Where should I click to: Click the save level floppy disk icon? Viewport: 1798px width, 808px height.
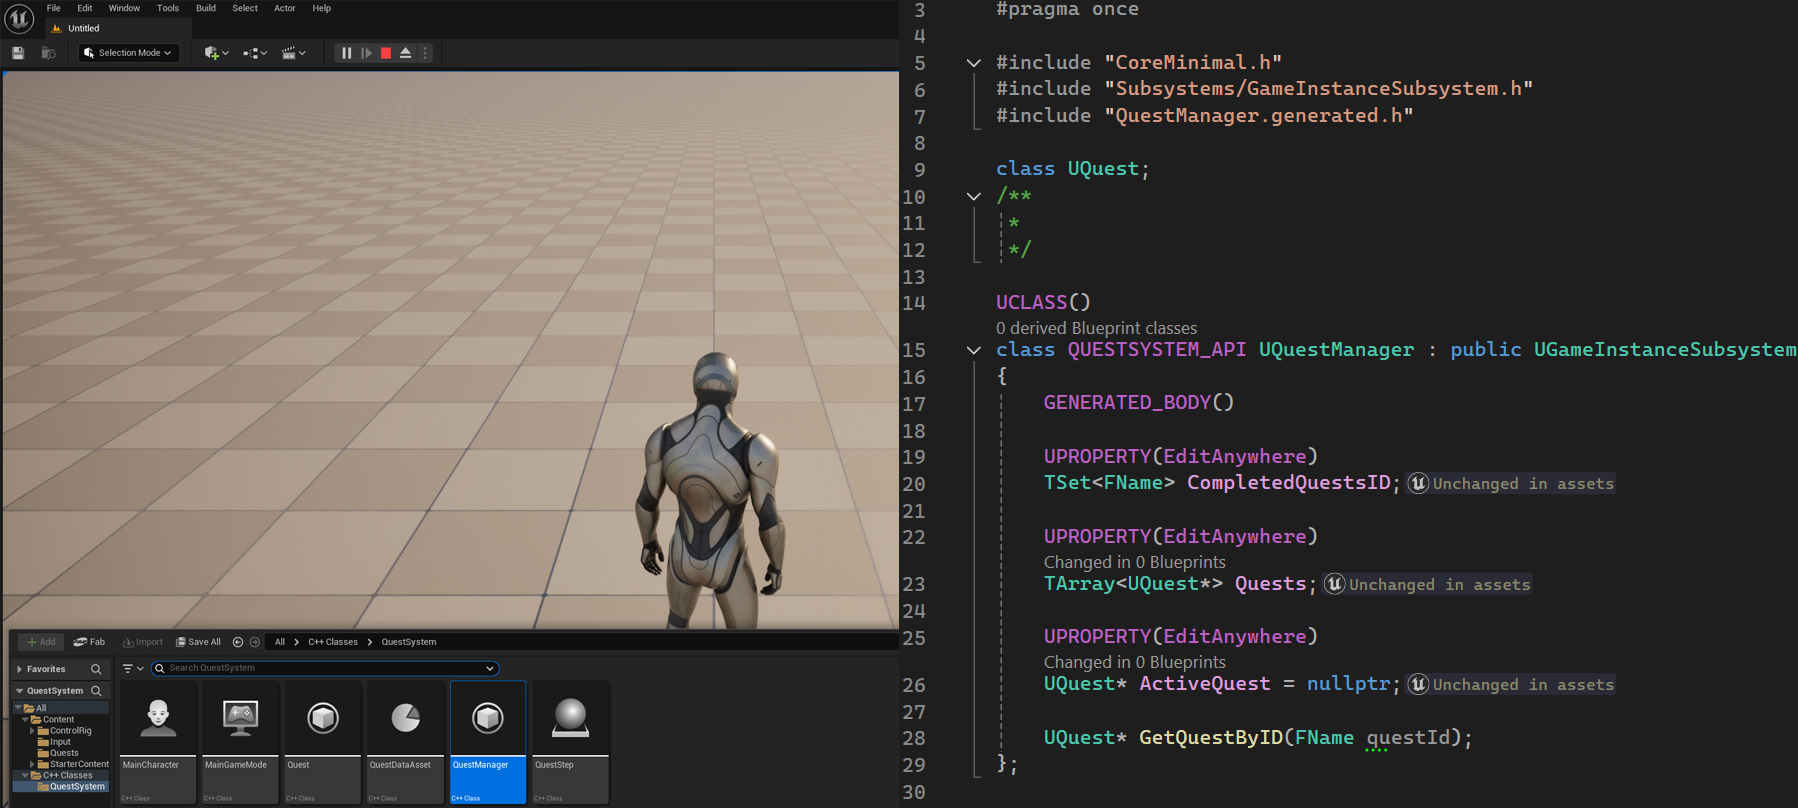18,53
